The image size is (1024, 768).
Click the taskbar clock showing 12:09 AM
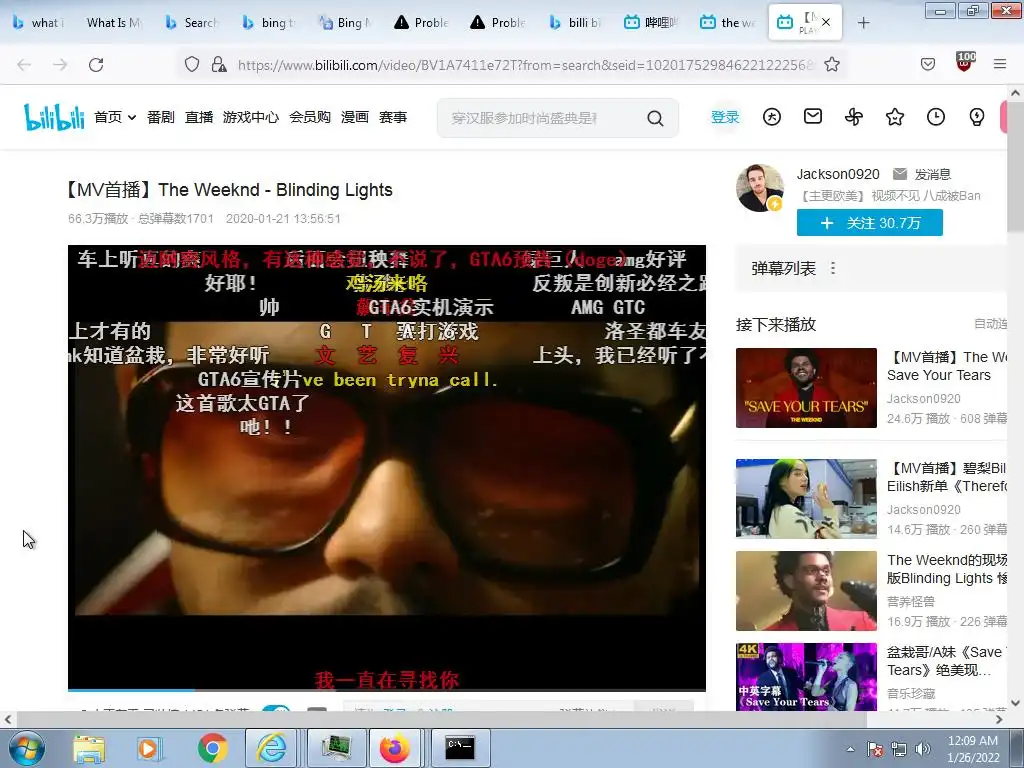pos(973,749)
